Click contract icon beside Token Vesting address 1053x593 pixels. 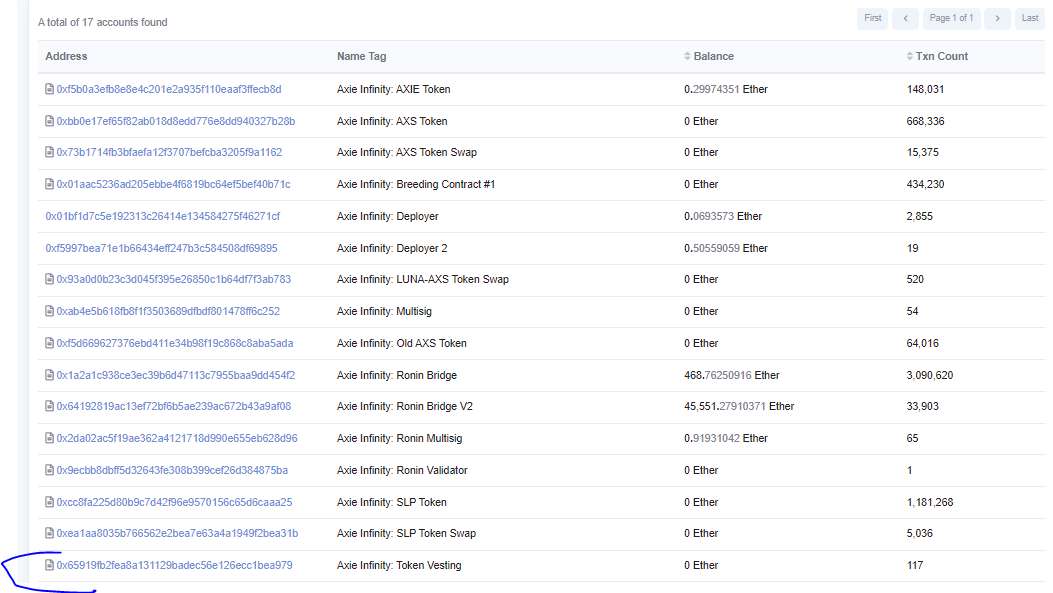(49, 565)
